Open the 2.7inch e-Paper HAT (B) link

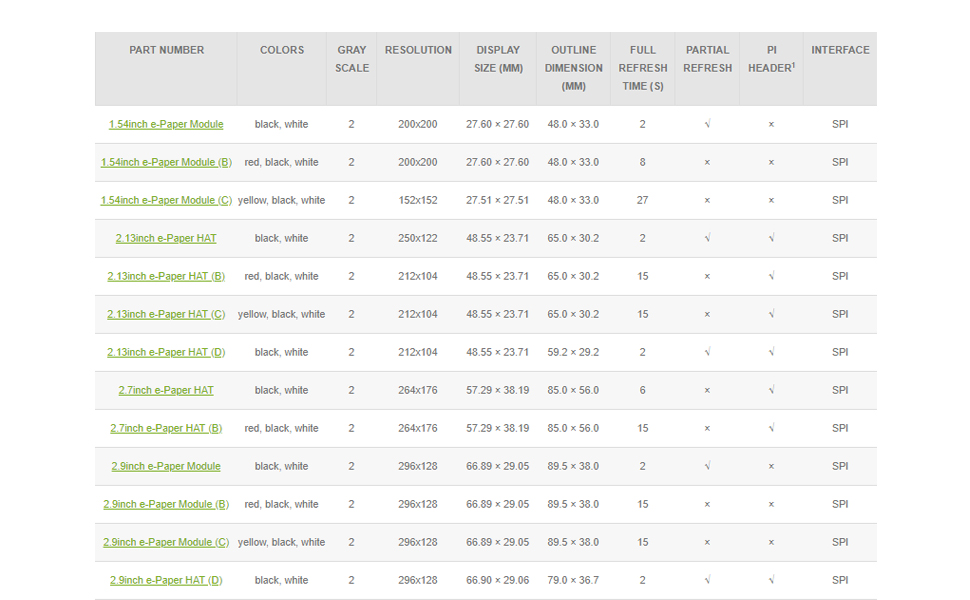click(166, 428)
